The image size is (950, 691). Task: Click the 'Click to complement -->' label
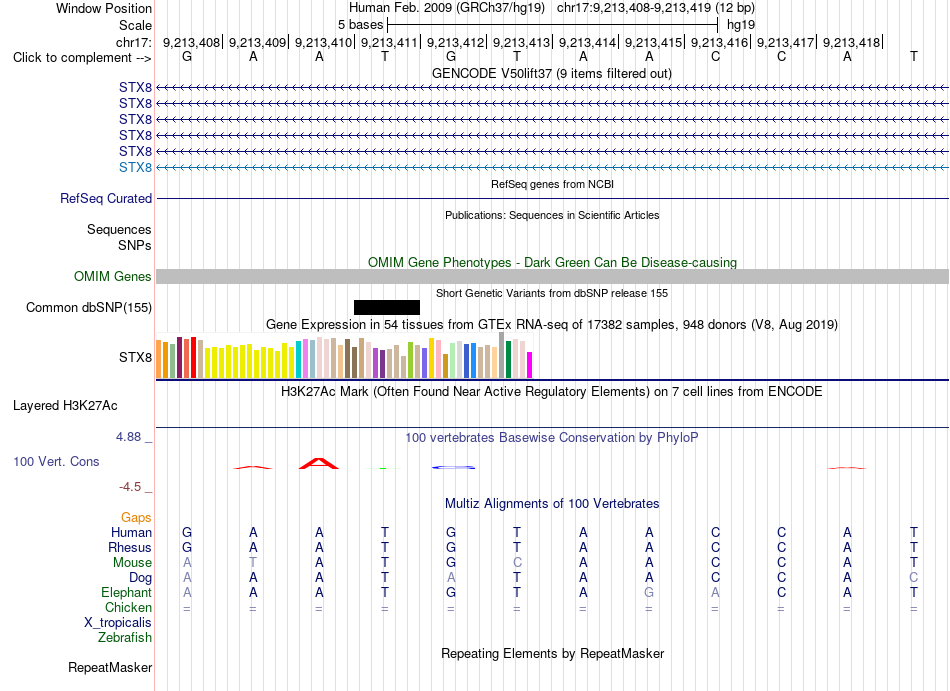[82, 58]
